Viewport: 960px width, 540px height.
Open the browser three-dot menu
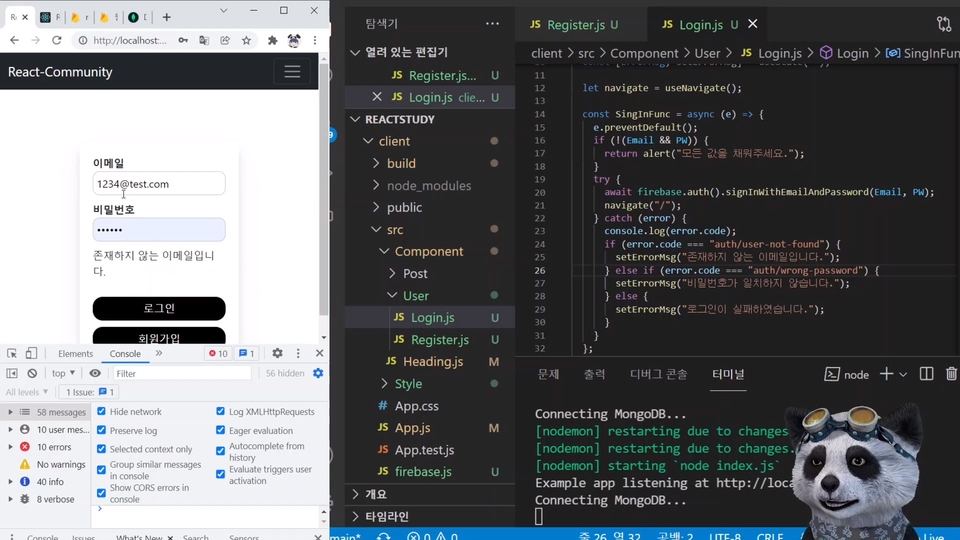pyautogui.click(x=315, y=40)
